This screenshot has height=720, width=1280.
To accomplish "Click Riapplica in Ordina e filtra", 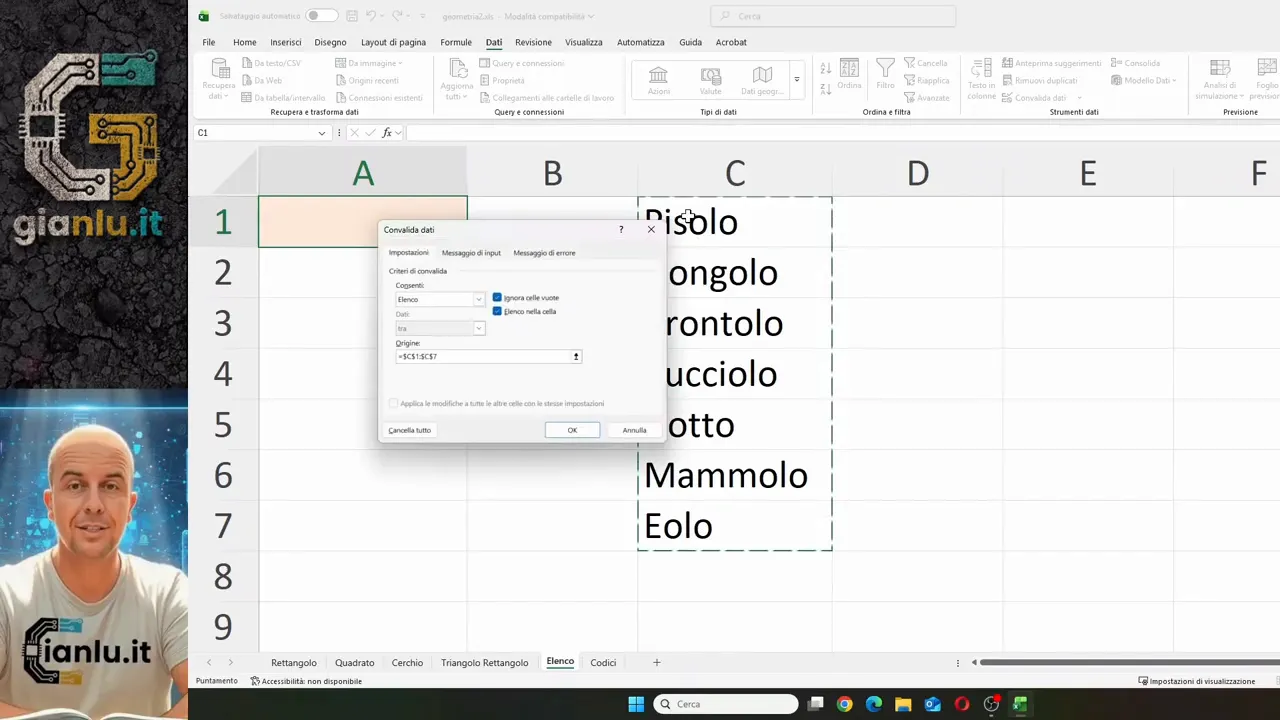I will pyautogui.click(x=927, y=80).
